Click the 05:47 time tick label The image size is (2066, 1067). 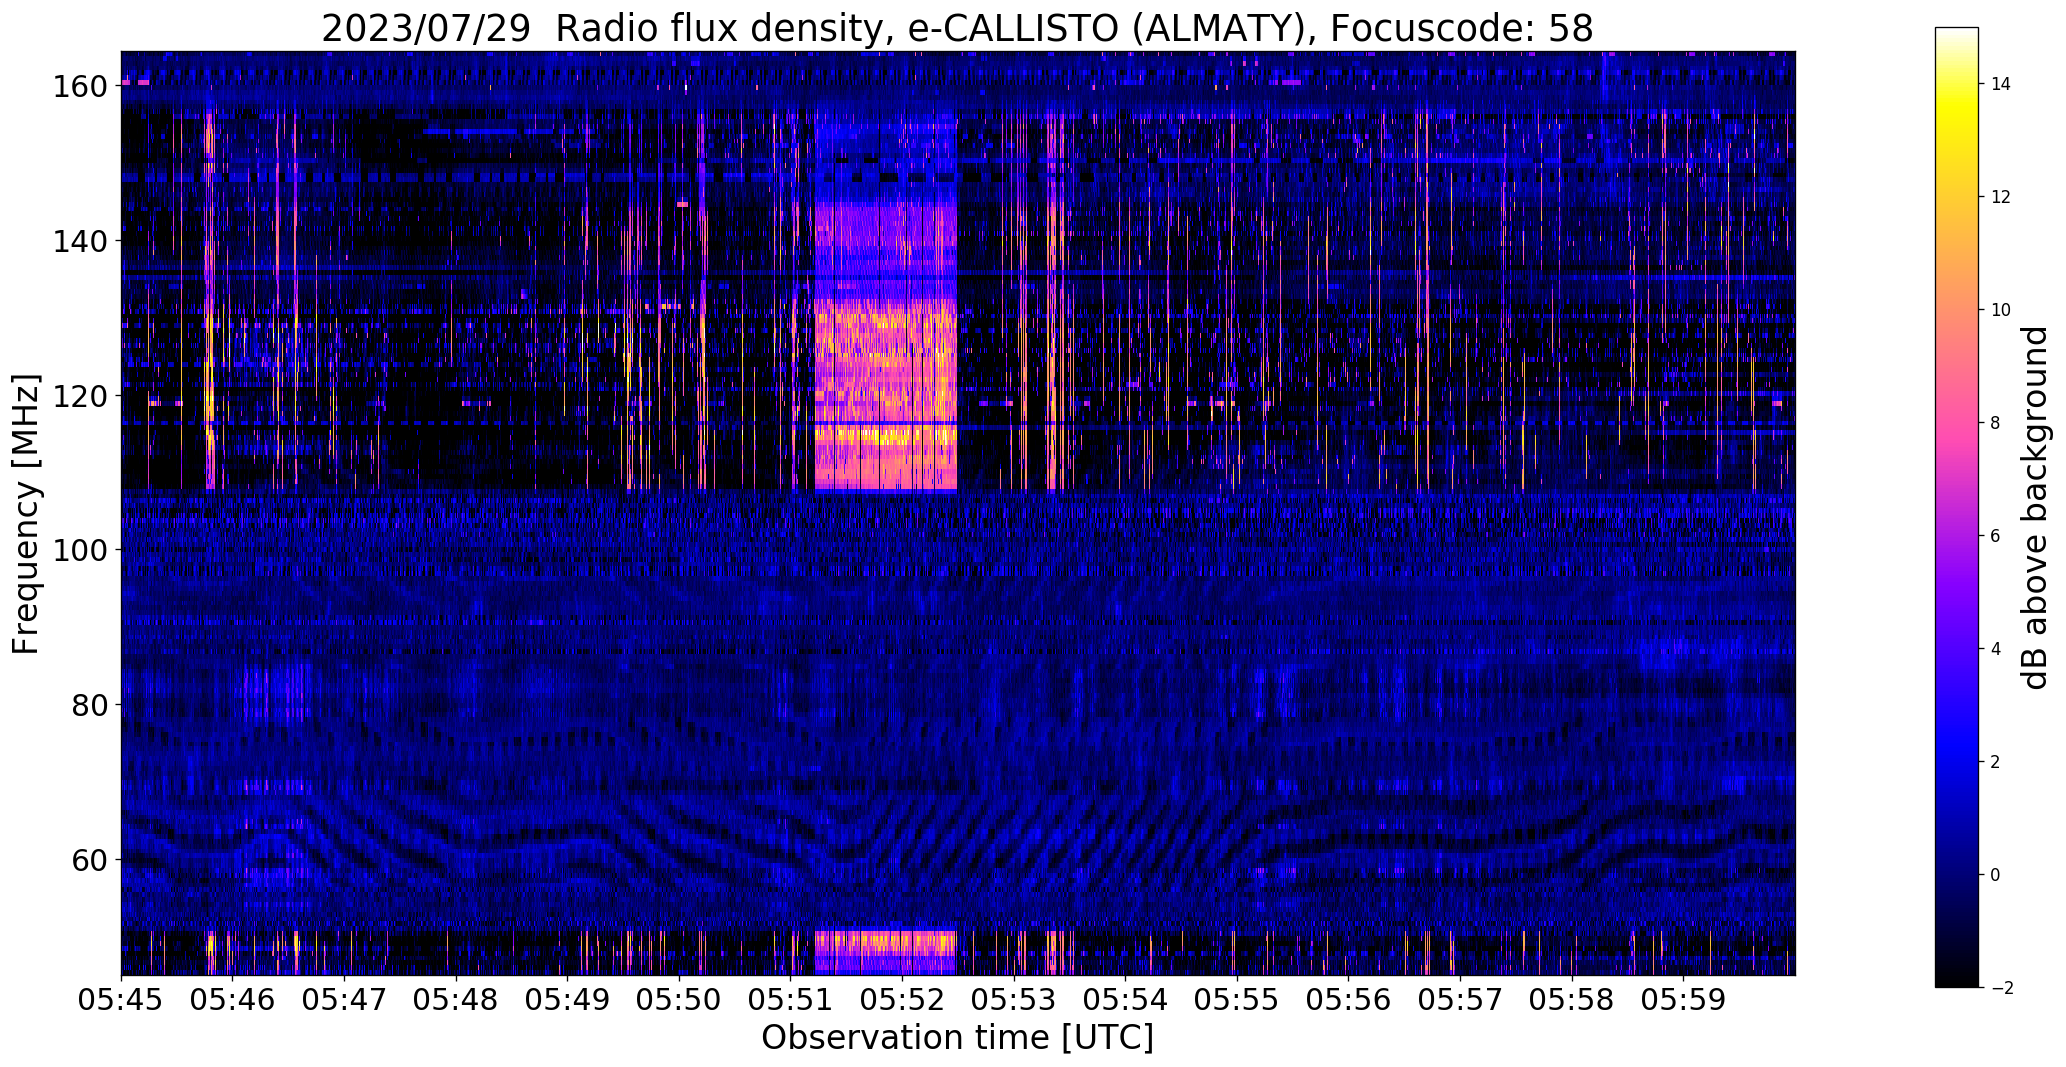point(344,999)
